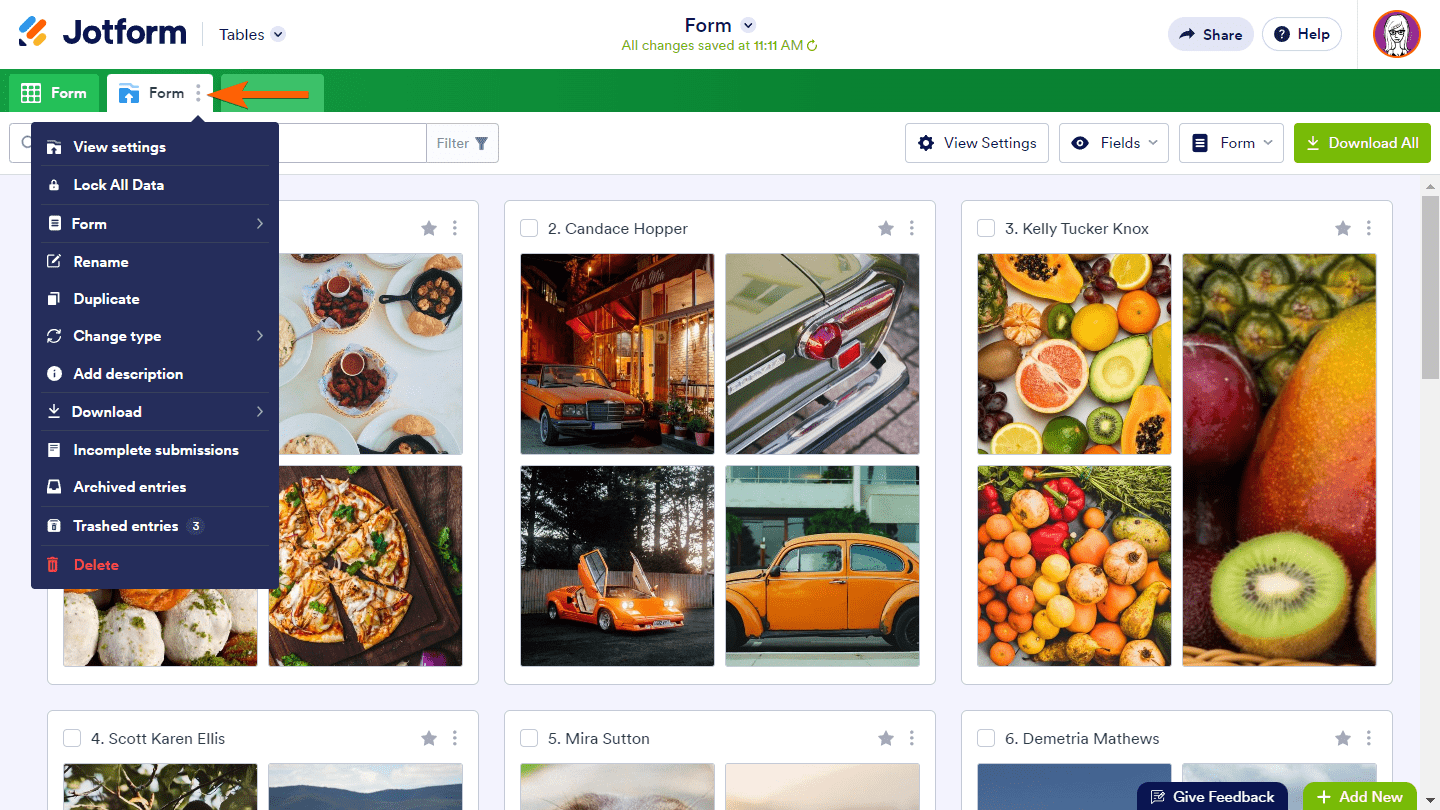Click the Download All button
This screenshot has height=810, width=1440.
pyautogui.click(x=1362, y=143)
